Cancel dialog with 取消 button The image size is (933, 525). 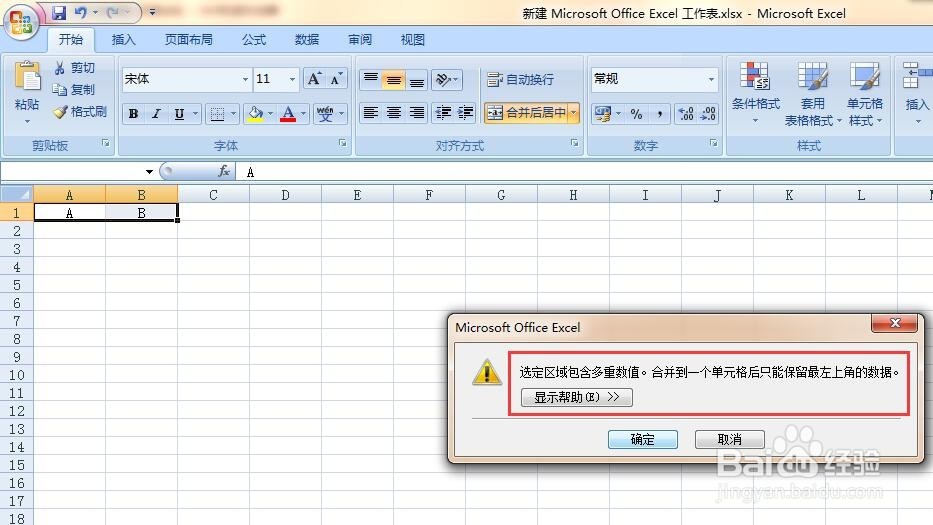(x=730, y=439)
